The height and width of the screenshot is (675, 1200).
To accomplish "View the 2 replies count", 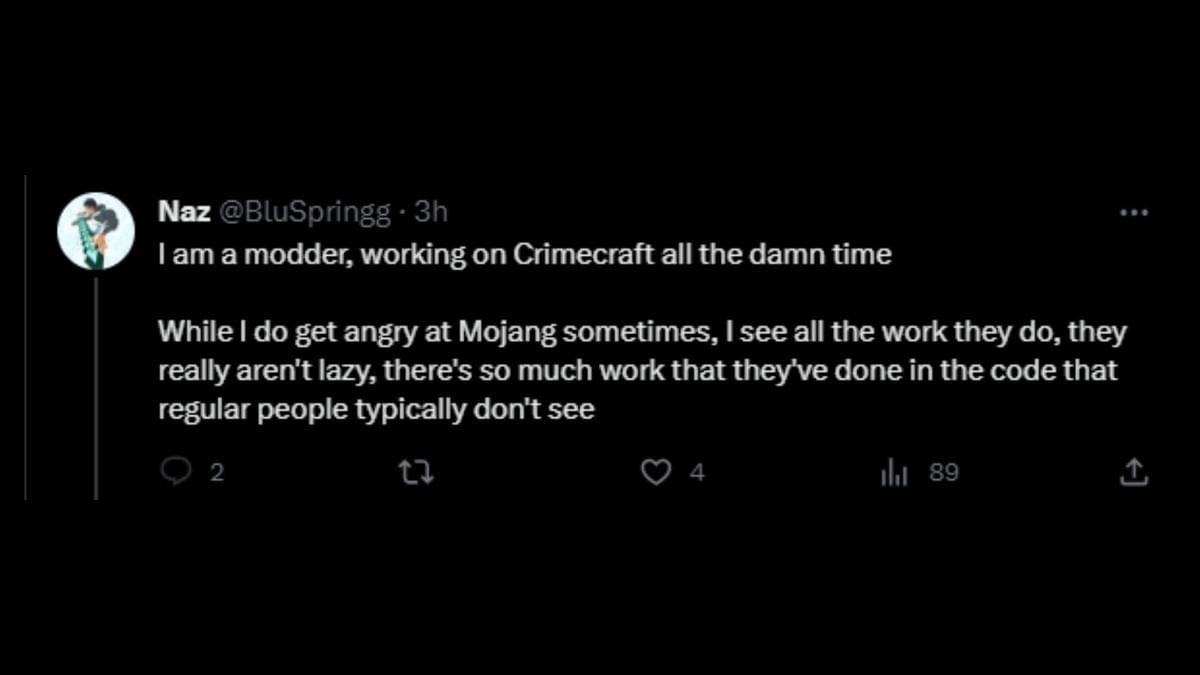I will (x=216, y=473).
